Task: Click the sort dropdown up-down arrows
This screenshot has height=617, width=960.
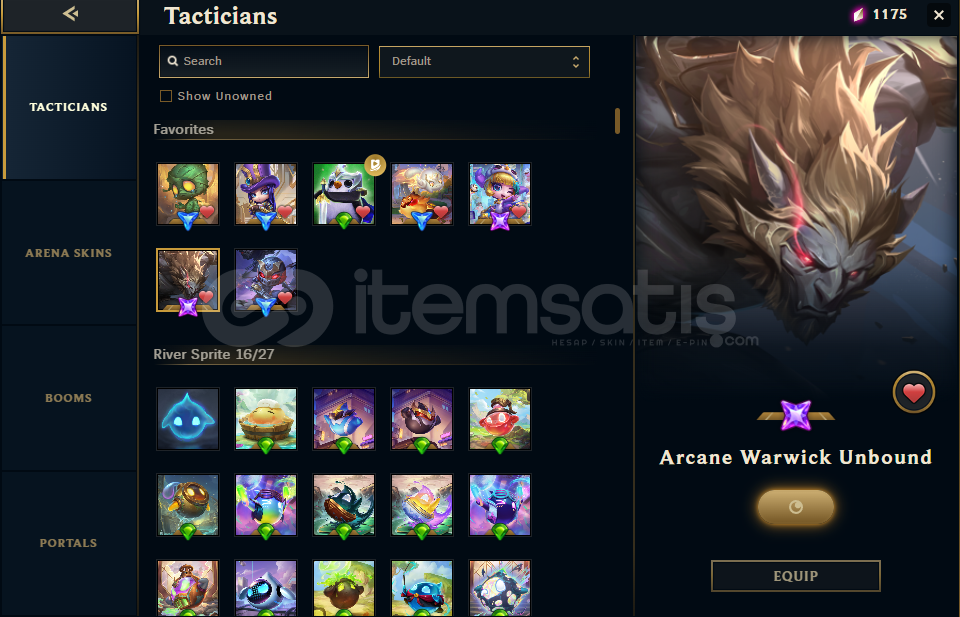Action: (x=576, y=62)
